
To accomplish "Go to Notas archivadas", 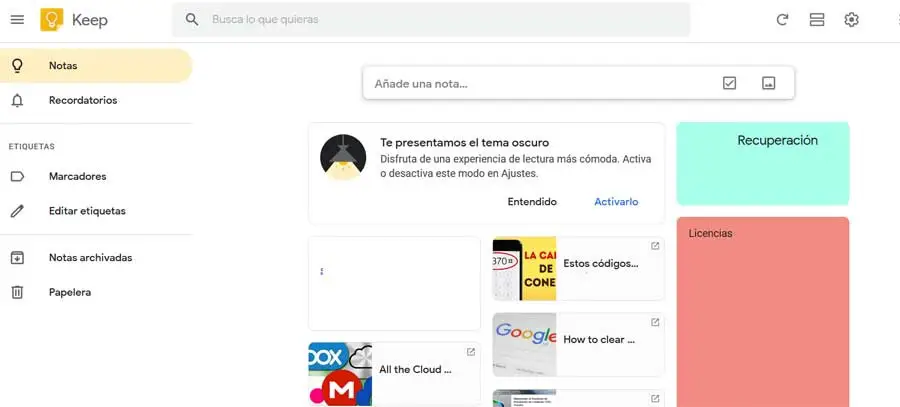I will click(x=96, y=258).
